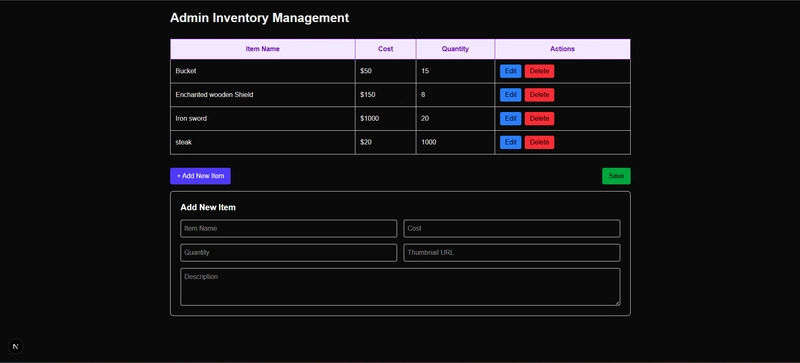Edit the steak item
This screenshot has width=800, height=363.
tap(510, 142)
